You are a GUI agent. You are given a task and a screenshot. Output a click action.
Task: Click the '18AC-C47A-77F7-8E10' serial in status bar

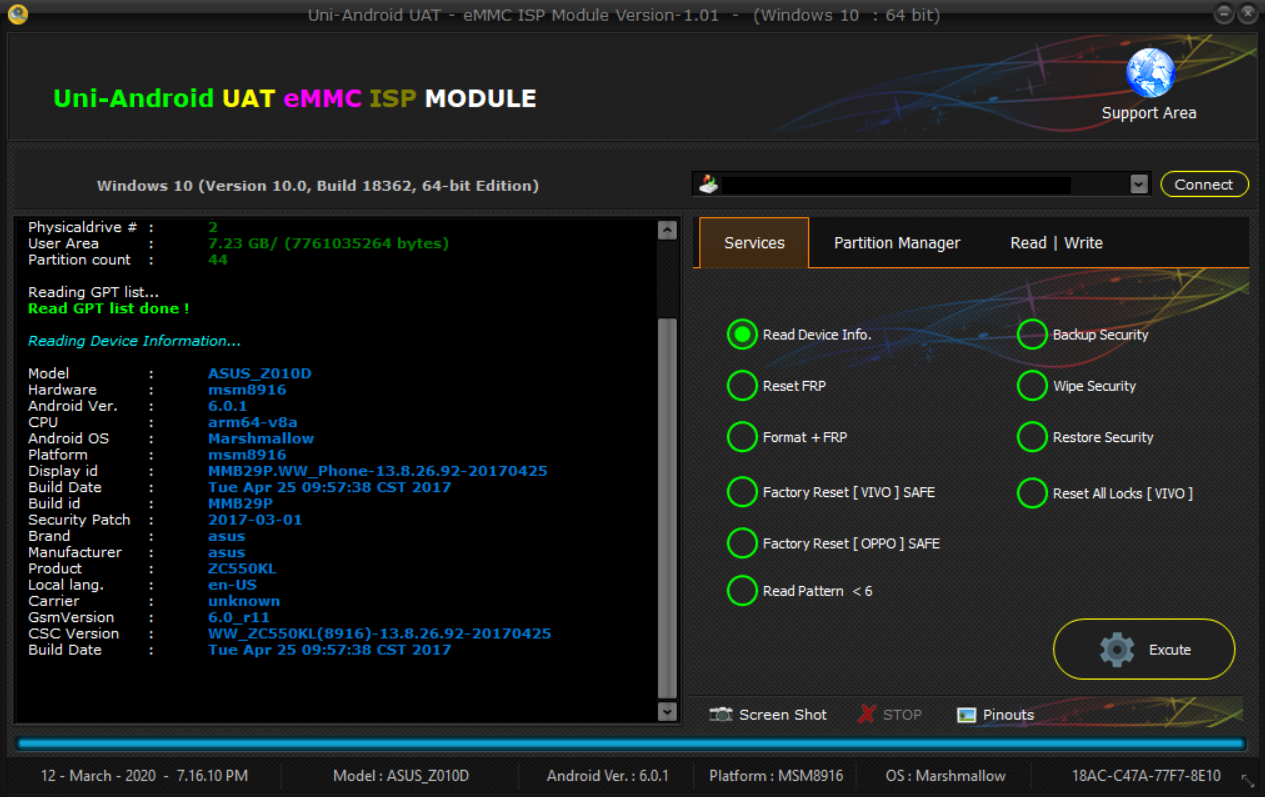pyautogui.click(x=1146, y=775)
